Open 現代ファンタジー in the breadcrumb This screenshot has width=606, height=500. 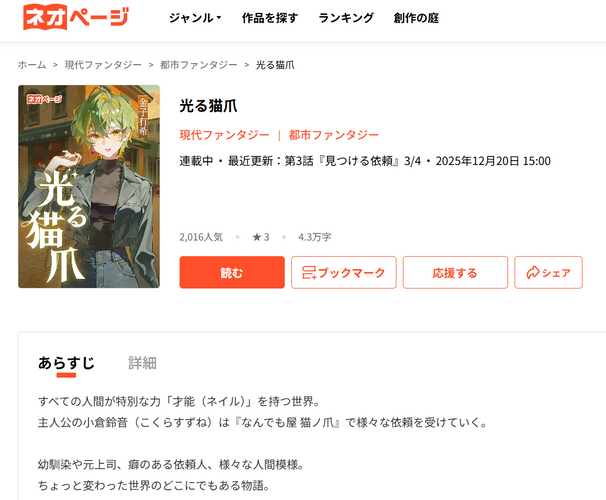click(103, 65)
